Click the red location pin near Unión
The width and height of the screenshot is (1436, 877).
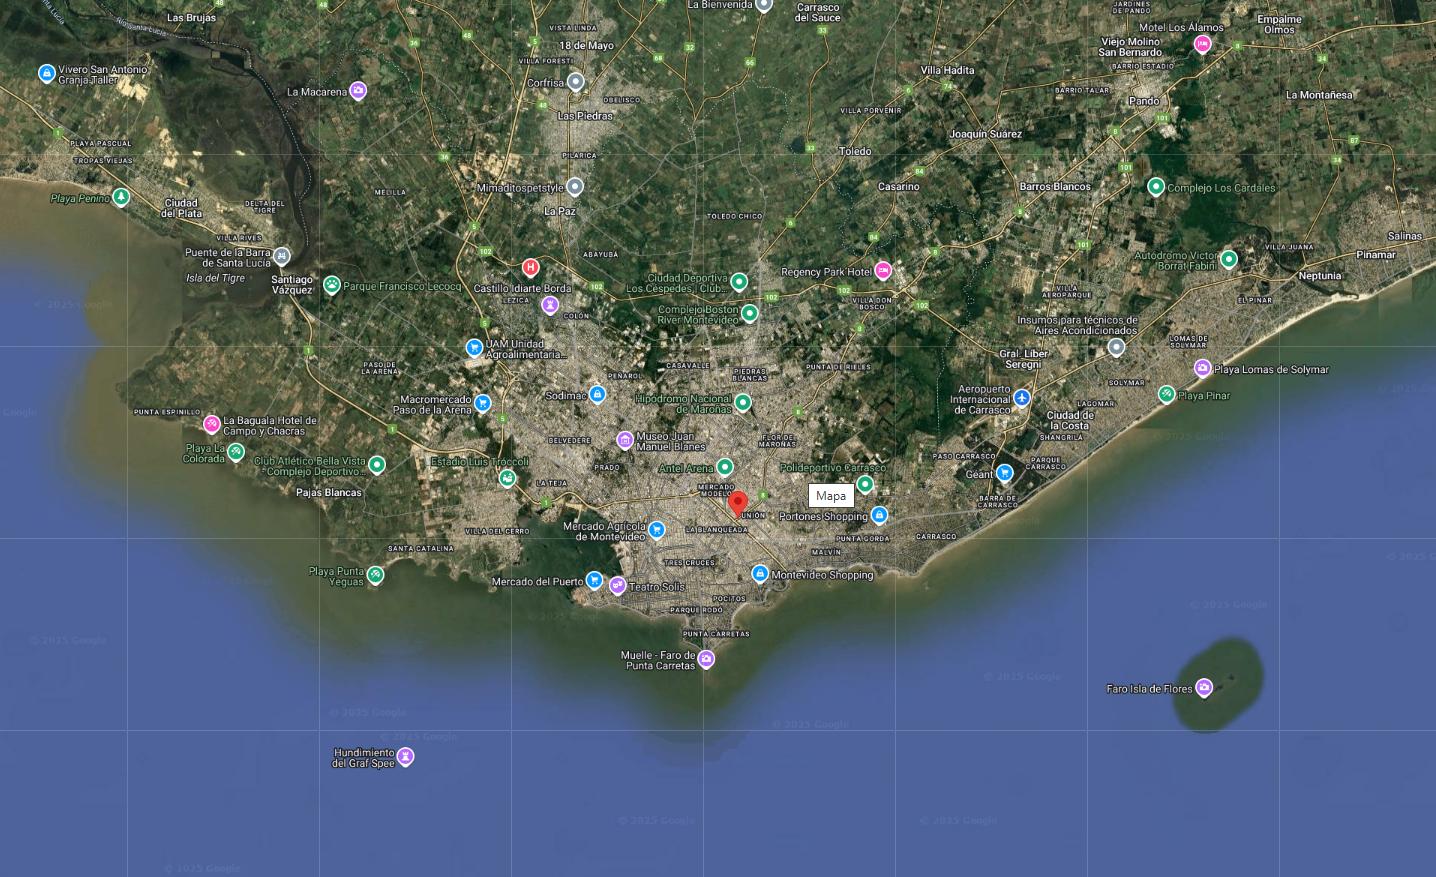[738, 503]
